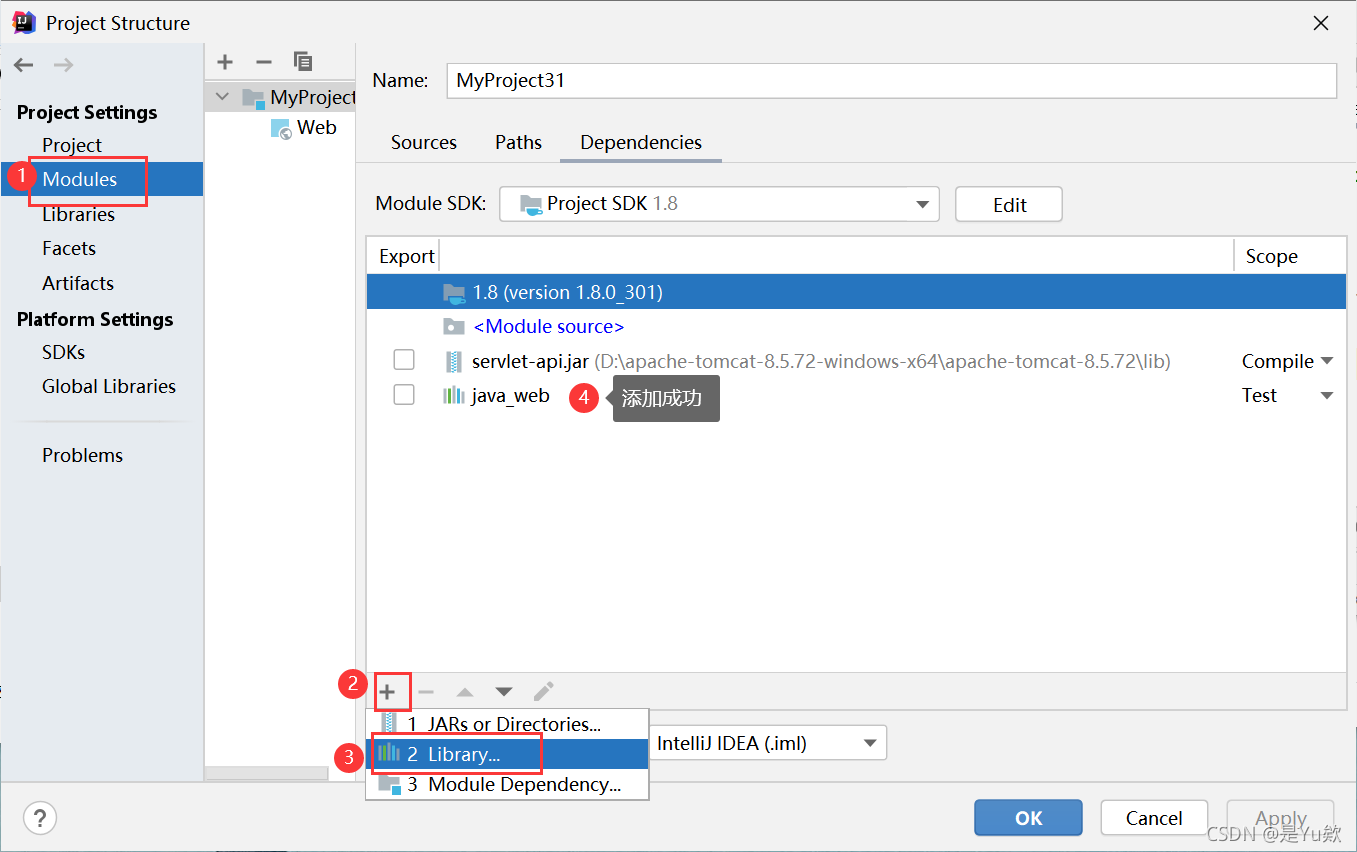
Task: Click the Module source folder icon
Action: pyautogui.click(x=454, y=326)
